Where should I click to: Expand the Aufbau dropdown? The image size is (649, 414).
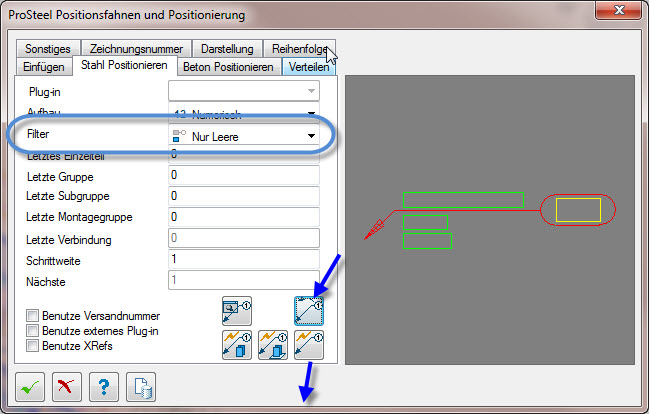click(x=244, y=113)
